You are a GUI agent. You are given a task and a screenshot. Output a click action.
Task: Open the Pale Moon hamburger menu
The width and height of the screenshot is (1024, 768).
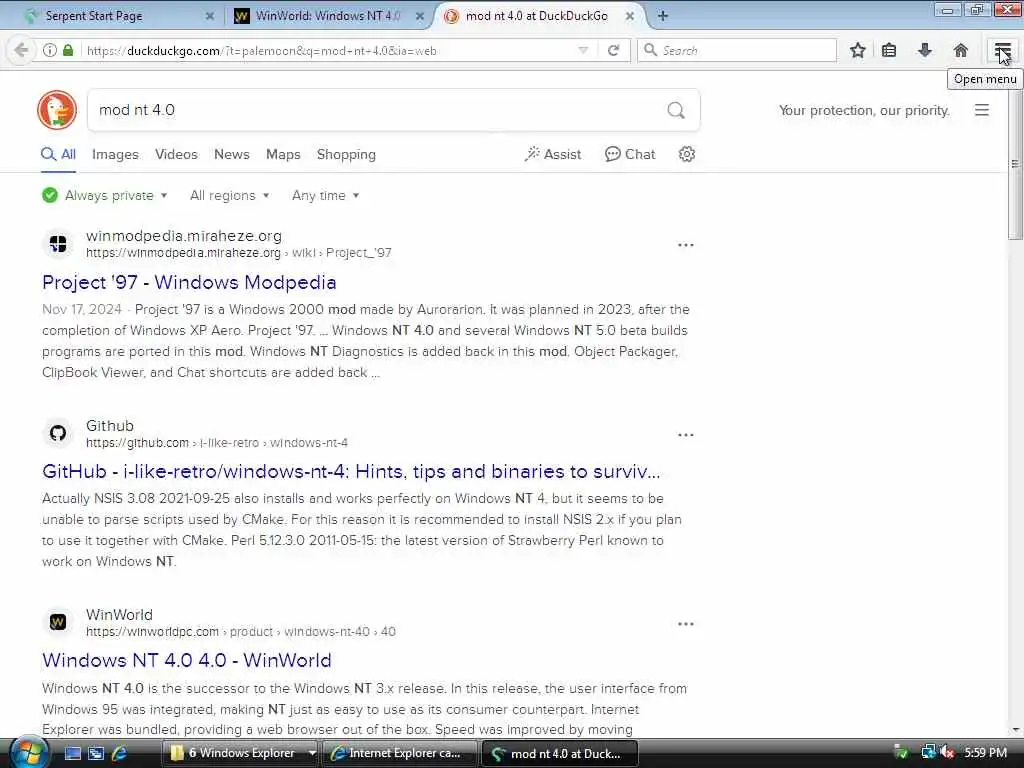[x=1002, y=50]
